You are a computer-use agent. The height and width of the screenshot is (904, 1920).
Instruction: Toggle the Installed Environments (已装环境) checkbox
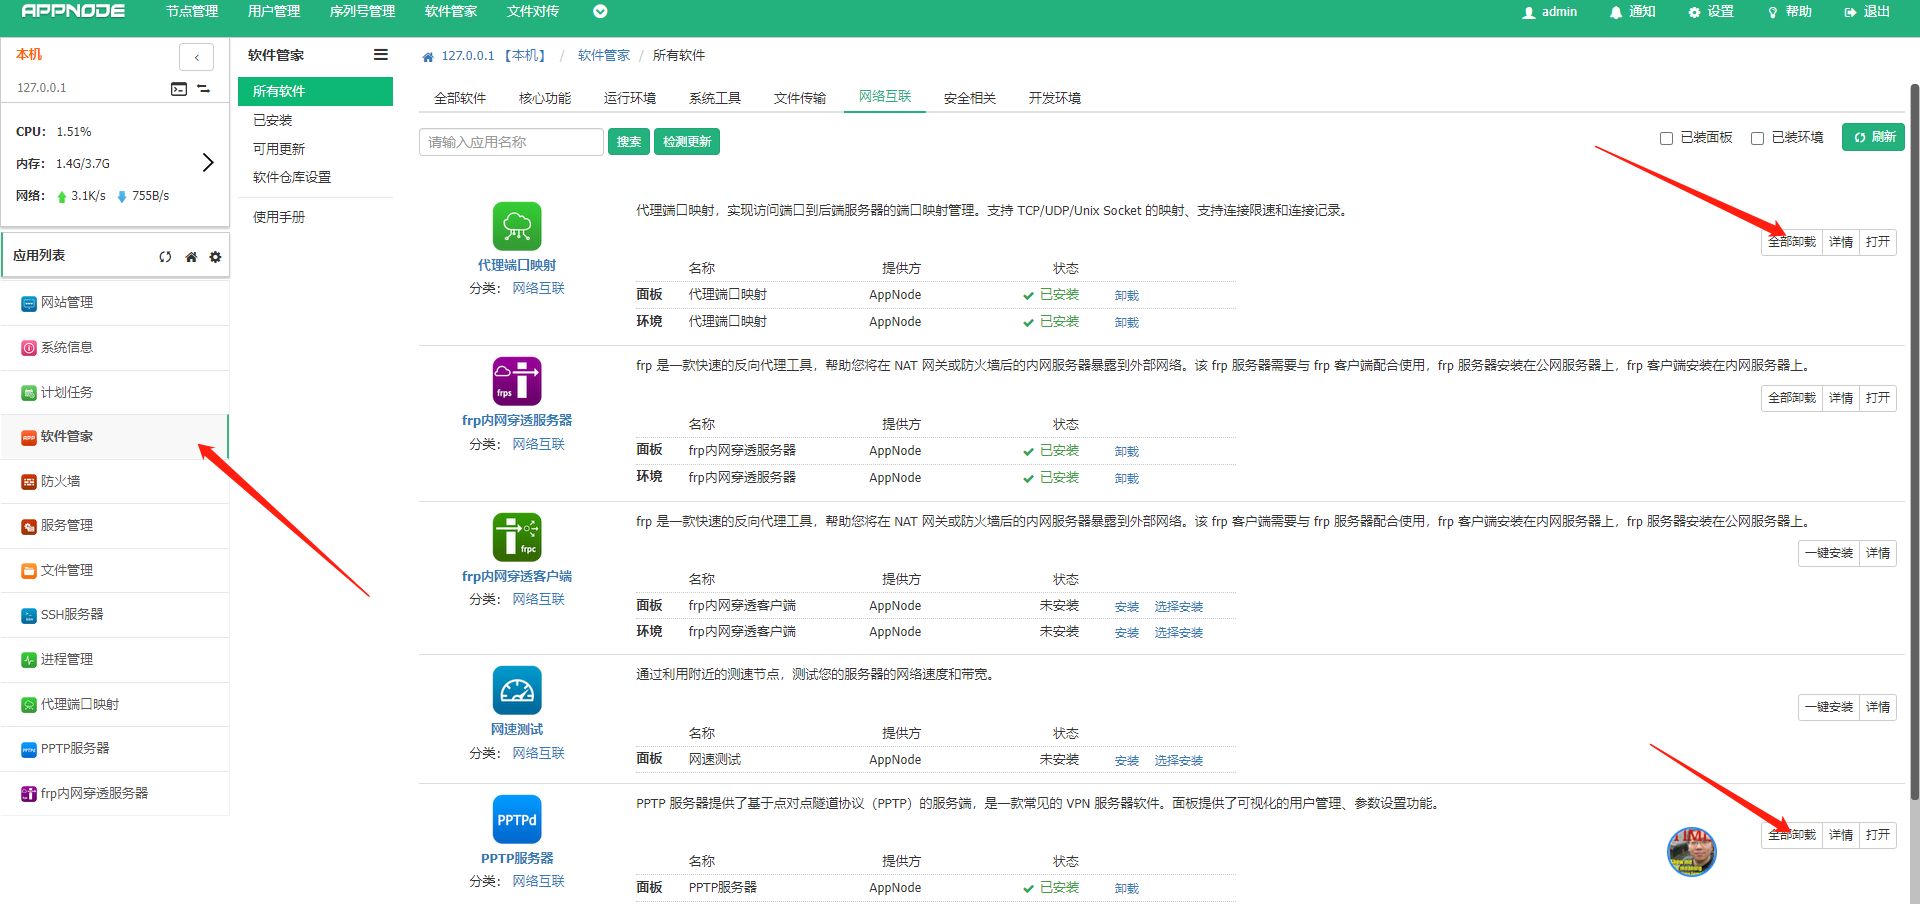tap(1757, 138)
